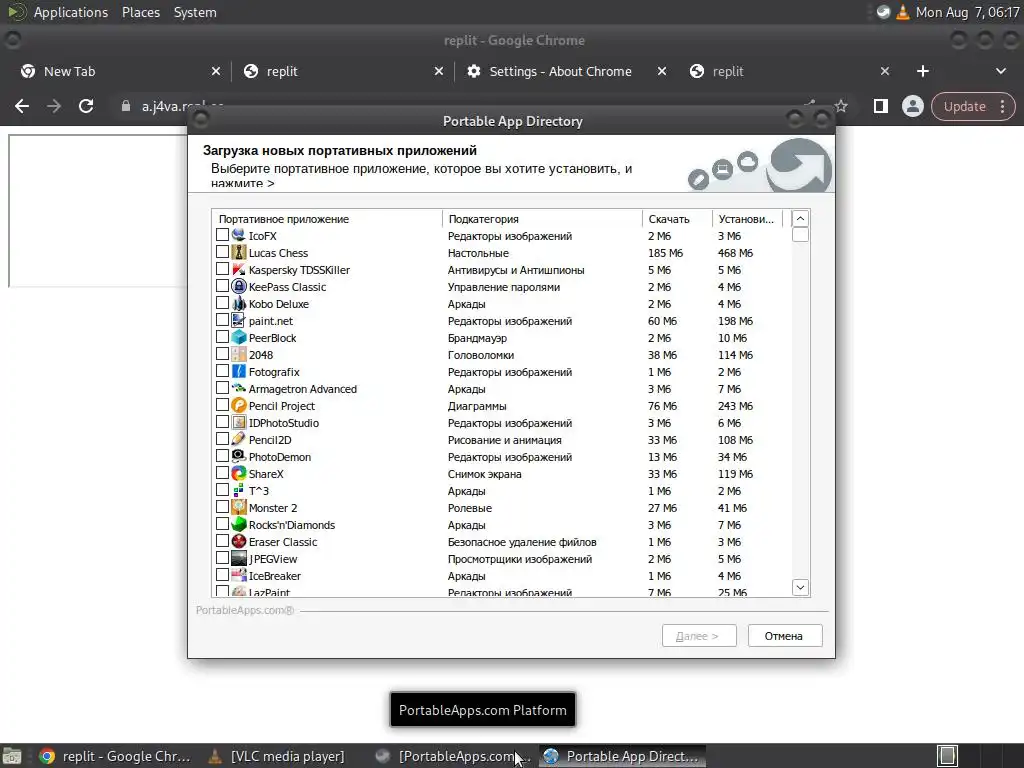Click the KeePass Classic lock icon
The image size is (1024, 768).
(x=239, y=286)
